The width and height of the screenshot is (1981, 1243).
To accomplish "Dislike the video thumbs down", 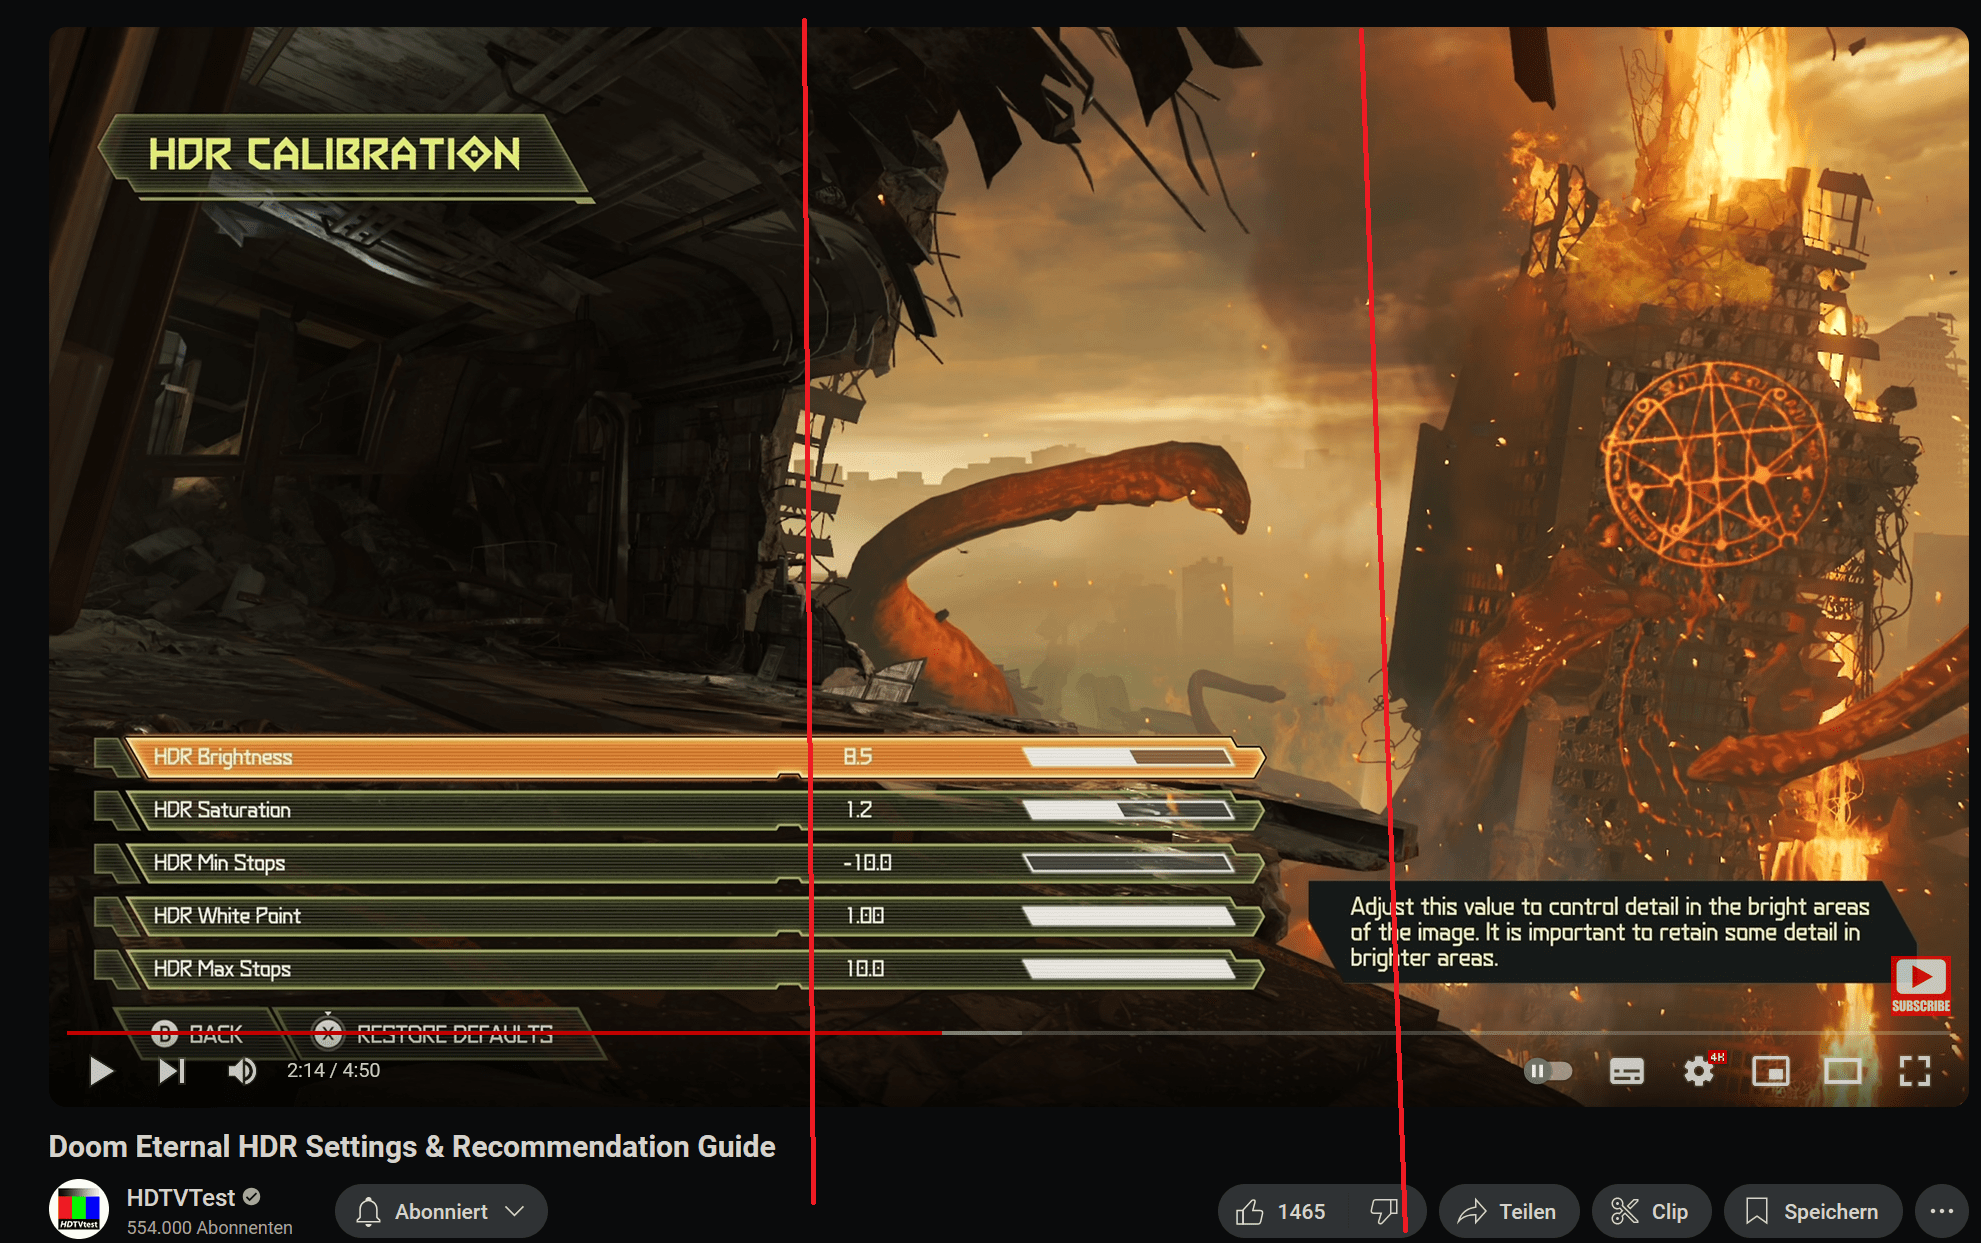I will pos(1385,1212).
